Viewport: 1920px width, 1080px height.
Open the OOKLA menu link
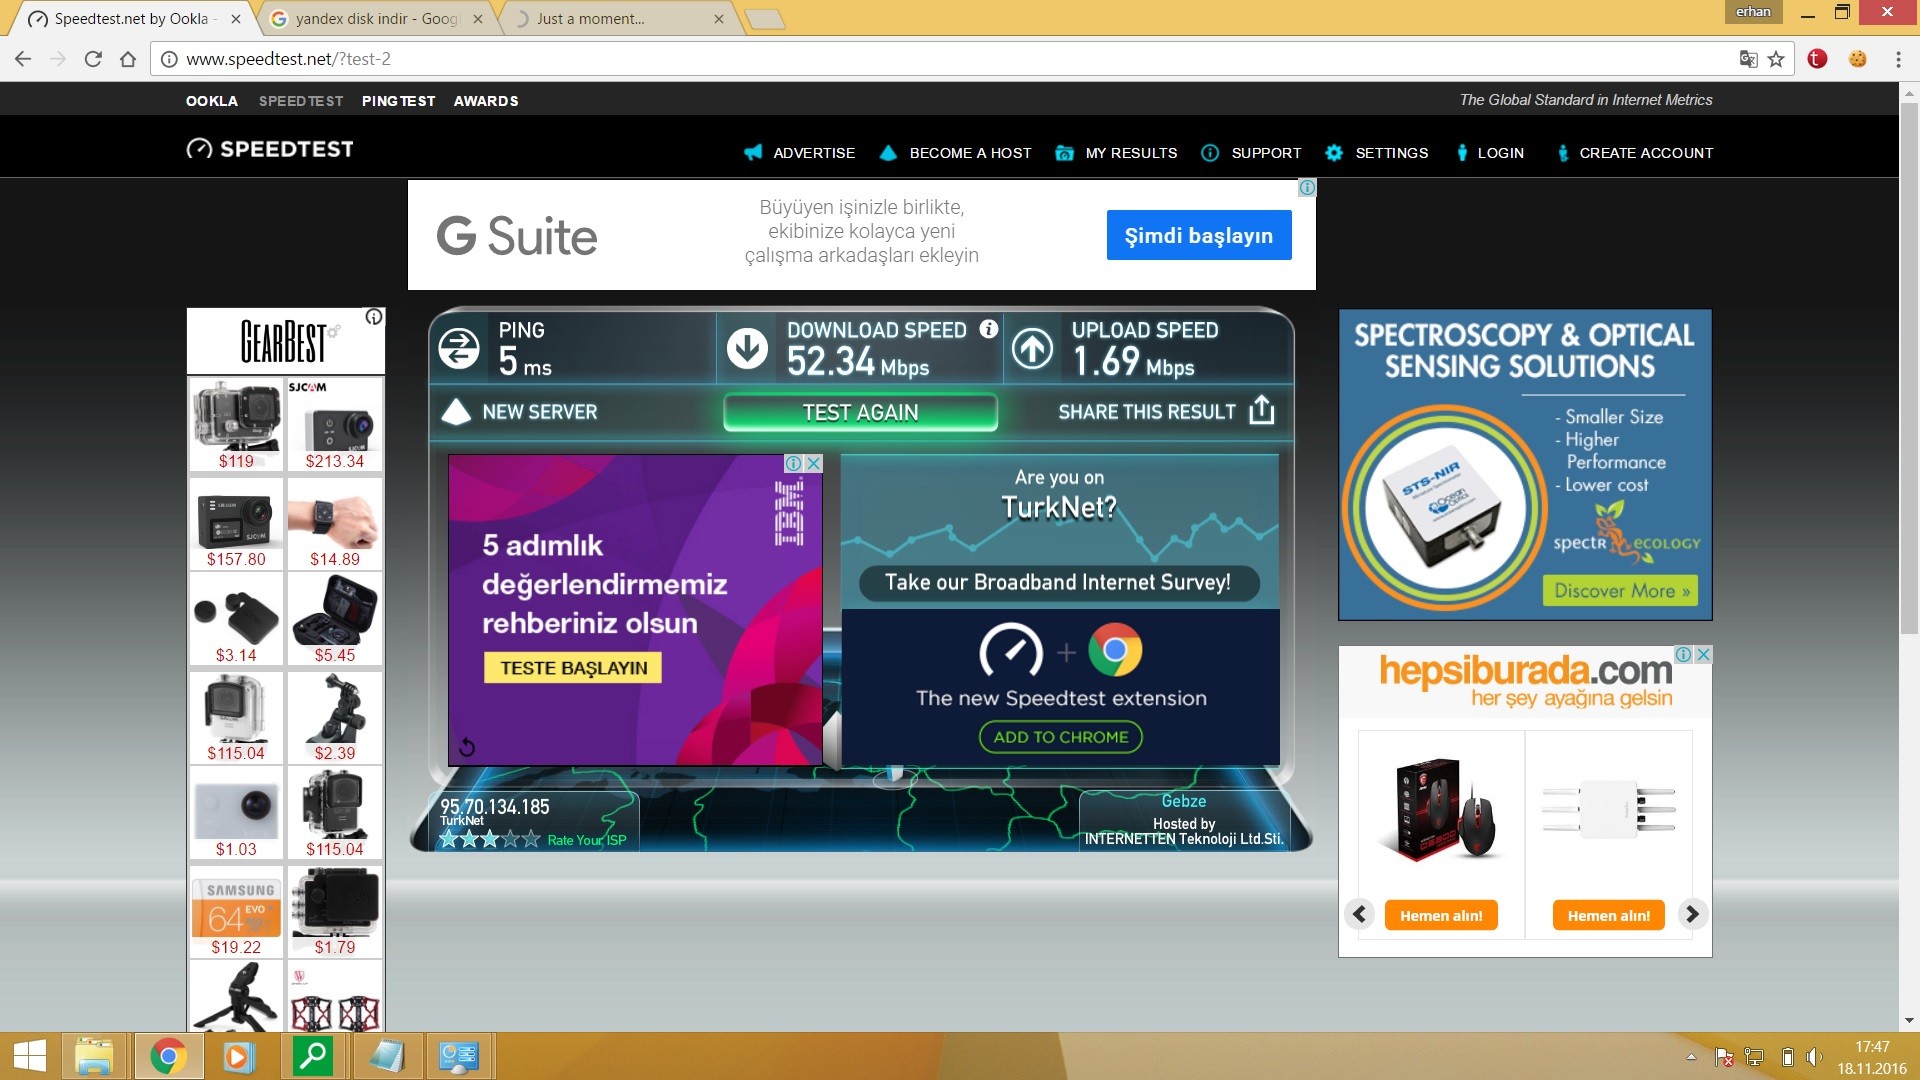pyautogui.click(x=212, y=101)
